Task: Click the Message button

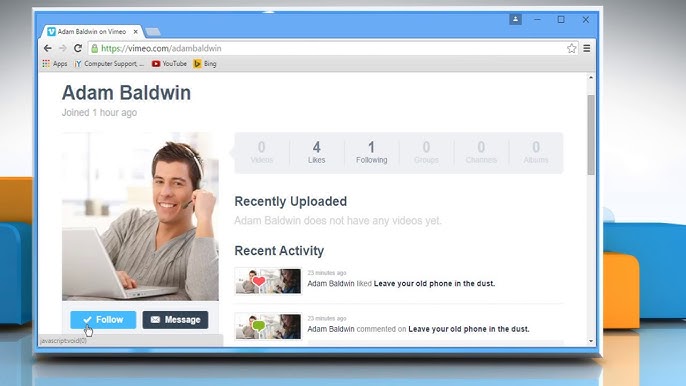Action: pyautogui.click(x=175, y=319)
